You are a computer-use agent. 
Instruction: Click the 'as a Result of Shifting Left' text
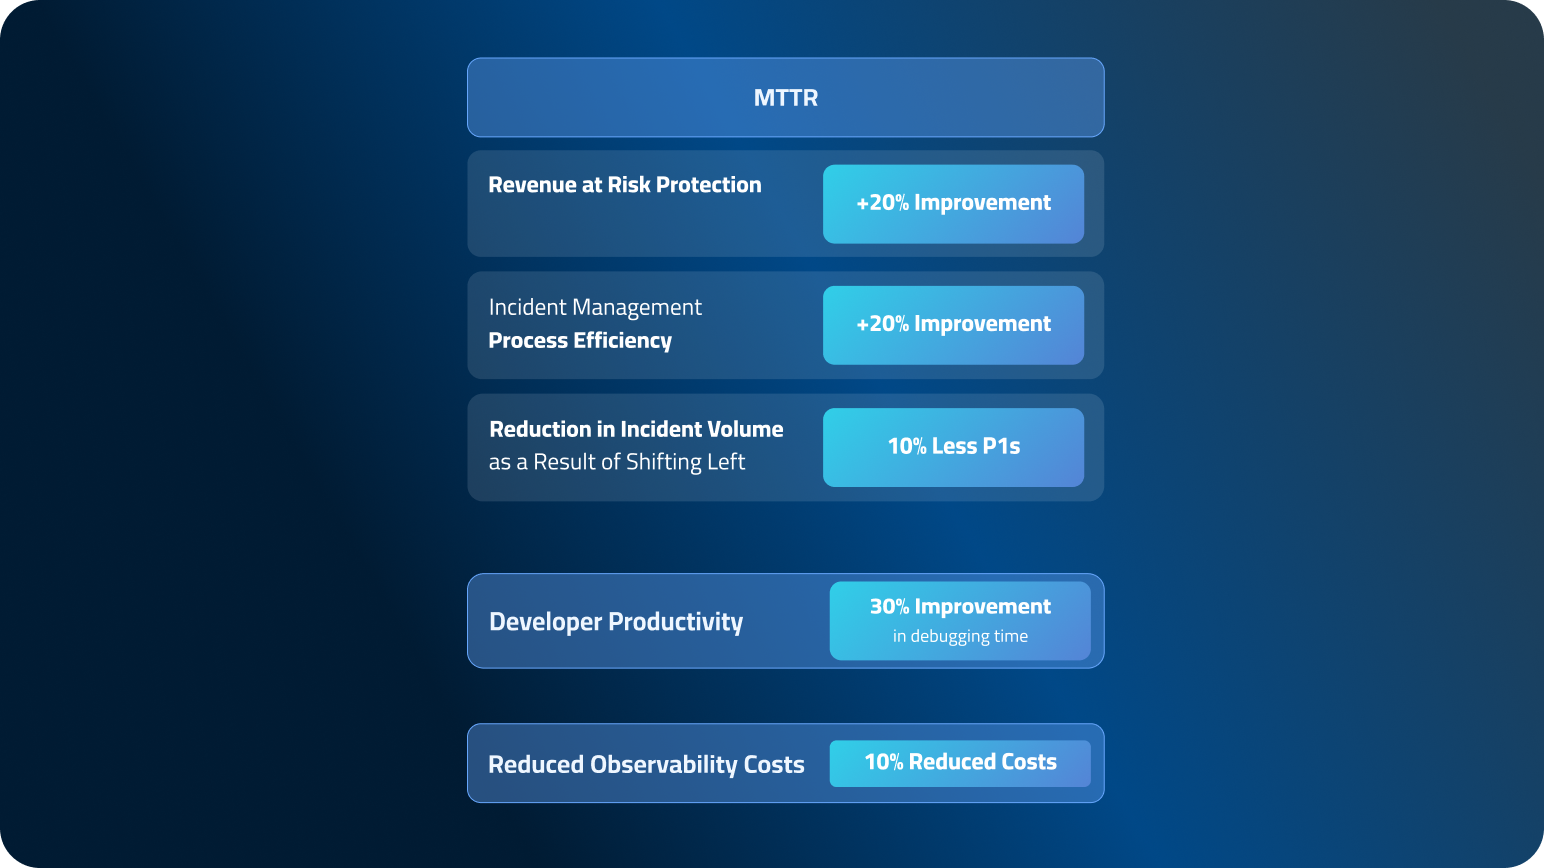click(x=617, y=462)
